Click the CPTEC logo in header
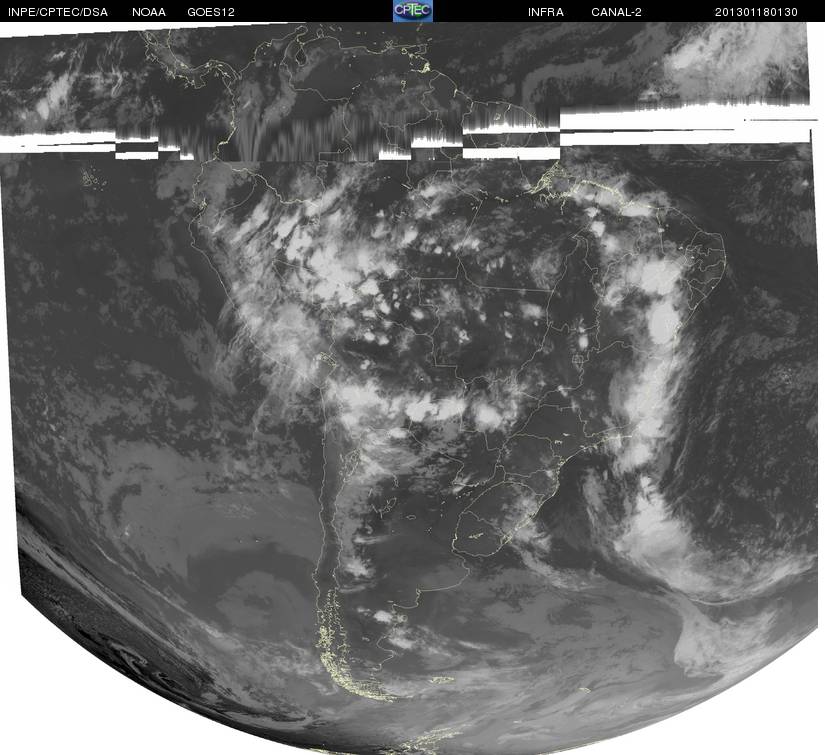 coord(413,11)
